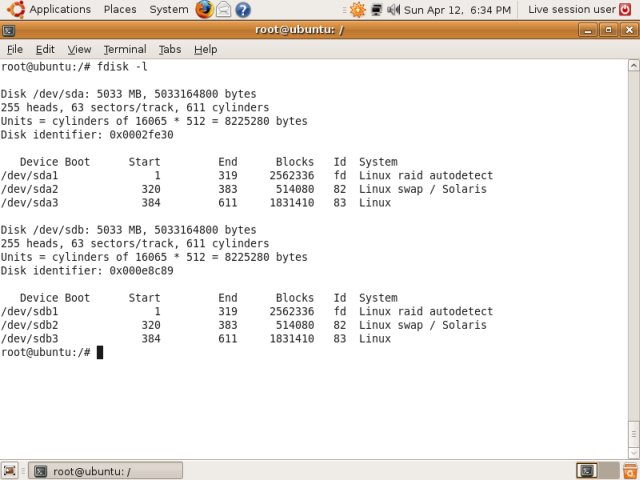Click 'Linux raid autodetect' on the sda1 row
Viewport: 640px width, 480px height.
click(426, 176)
